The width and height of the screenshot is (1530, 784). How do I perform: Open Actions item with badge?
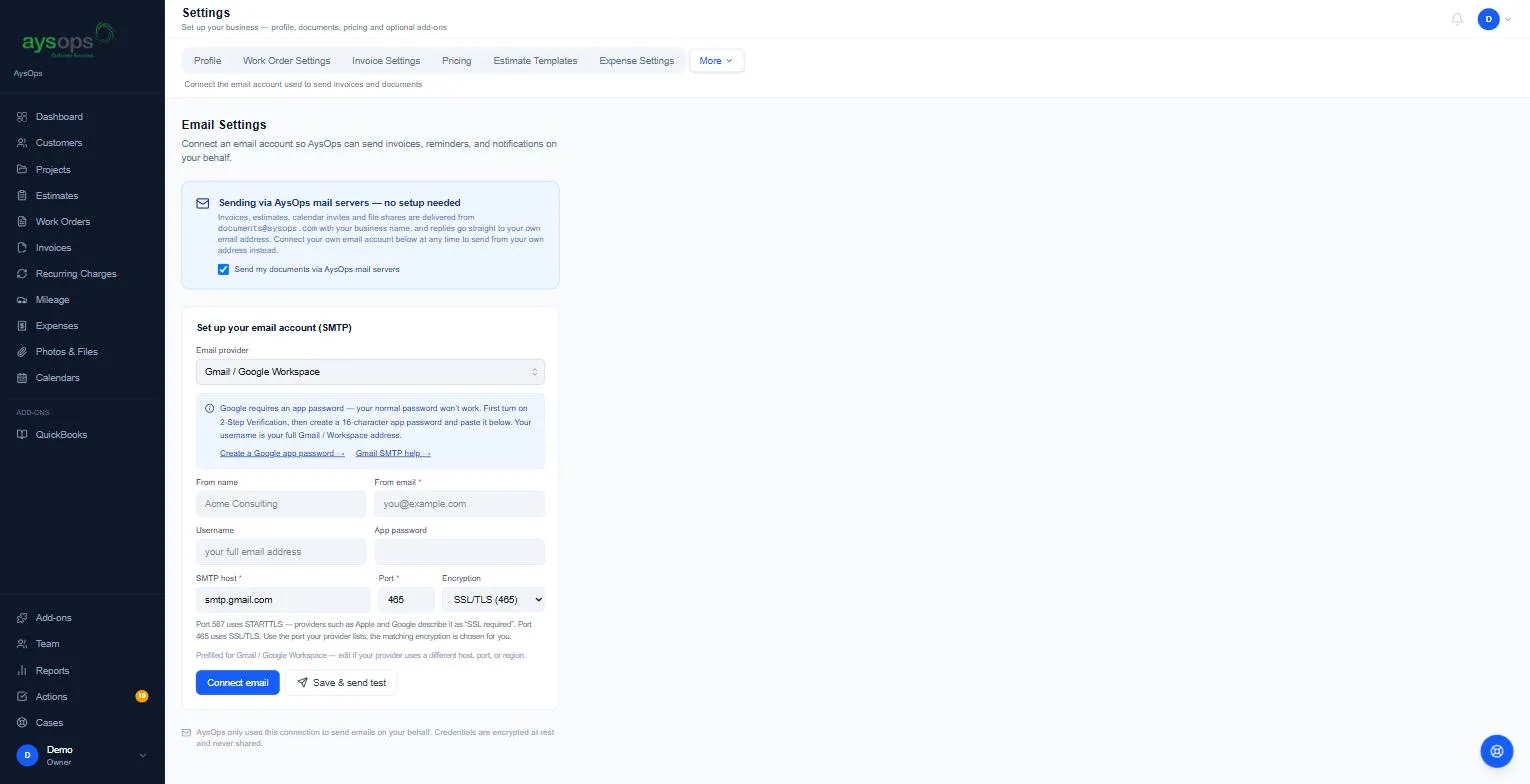pos(82,697)
